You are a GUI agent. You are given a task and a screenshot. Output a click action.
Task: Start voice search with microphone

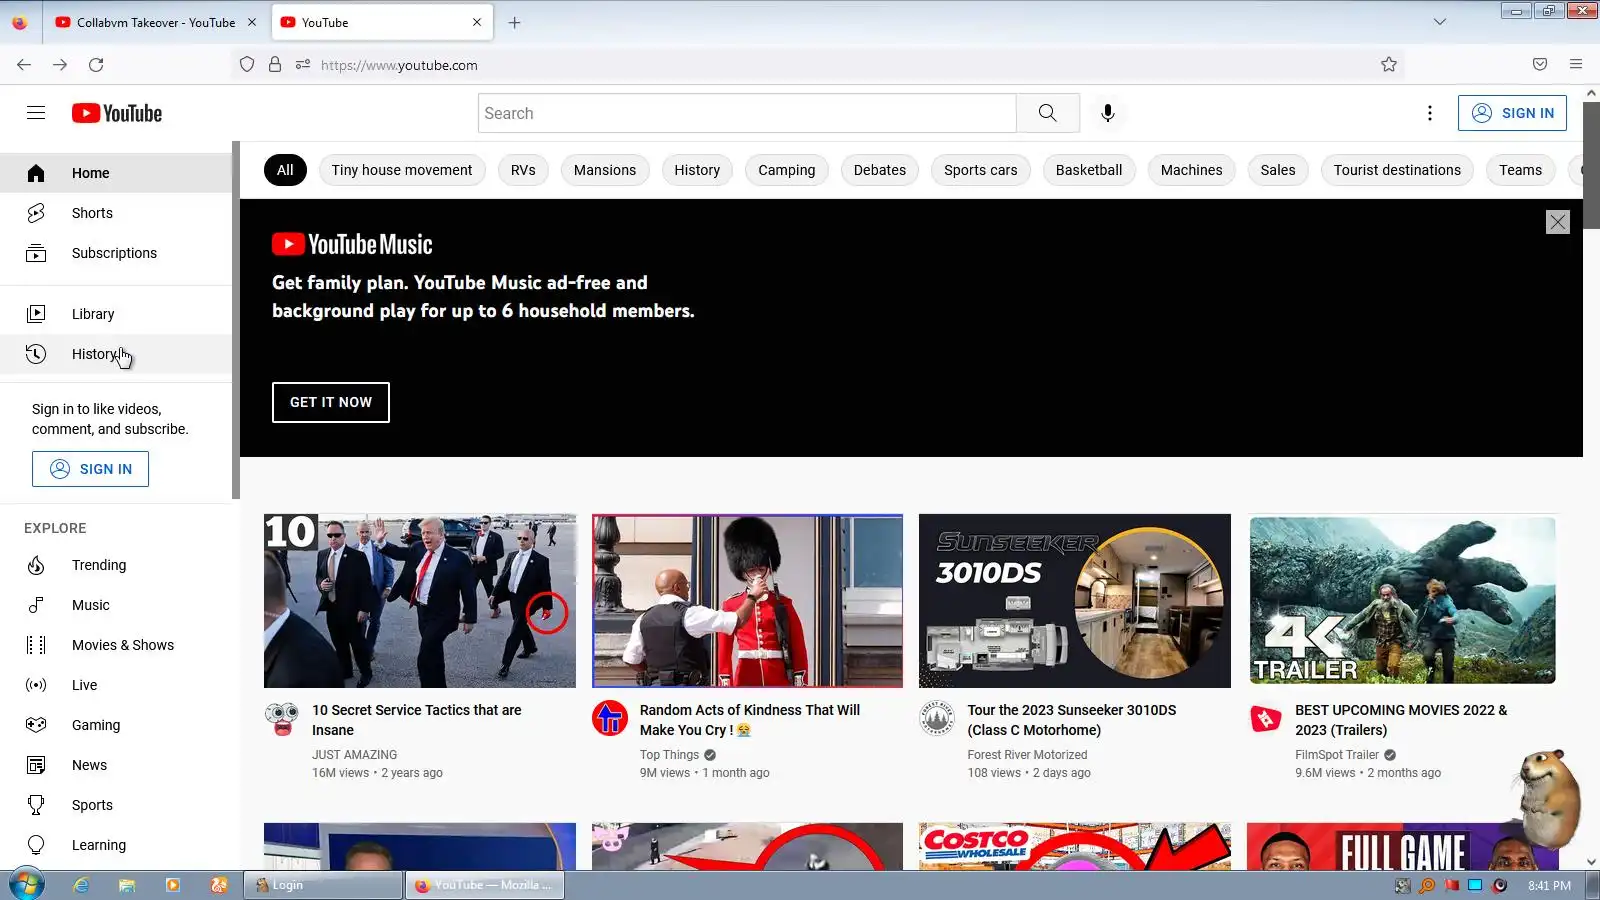(x=1107, y=113)
